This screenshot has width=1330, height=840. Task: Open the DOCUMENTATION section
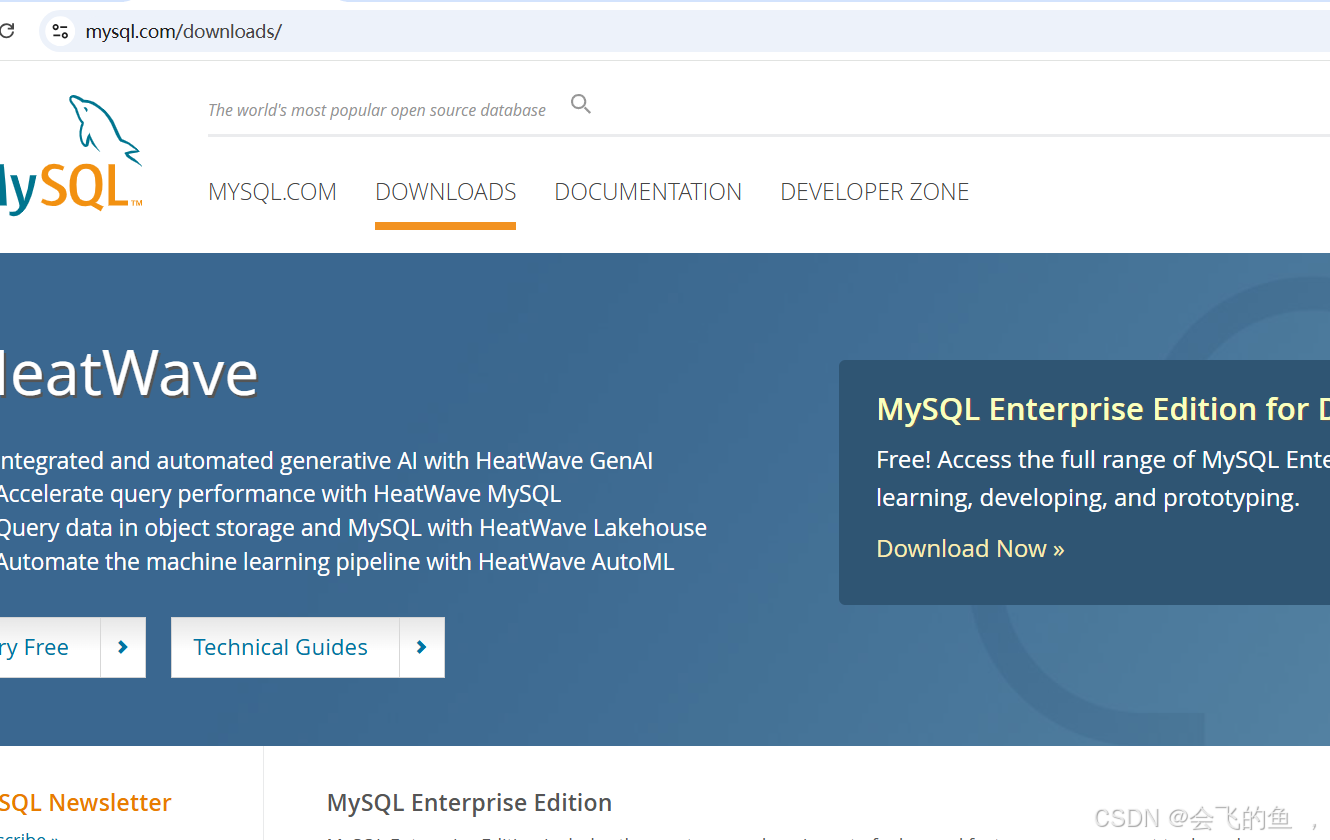(x=648, y=191)
